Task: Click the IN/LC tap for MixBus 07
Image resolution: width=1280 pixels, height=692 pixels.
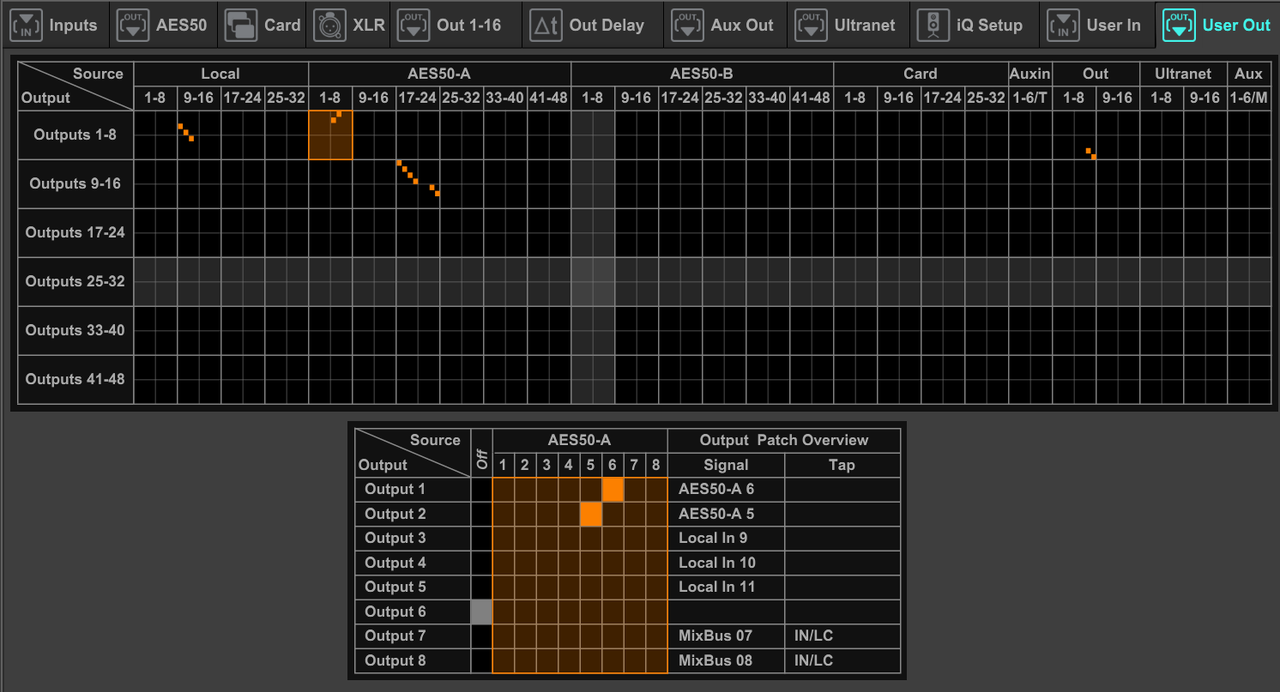Action: point(842,636)
